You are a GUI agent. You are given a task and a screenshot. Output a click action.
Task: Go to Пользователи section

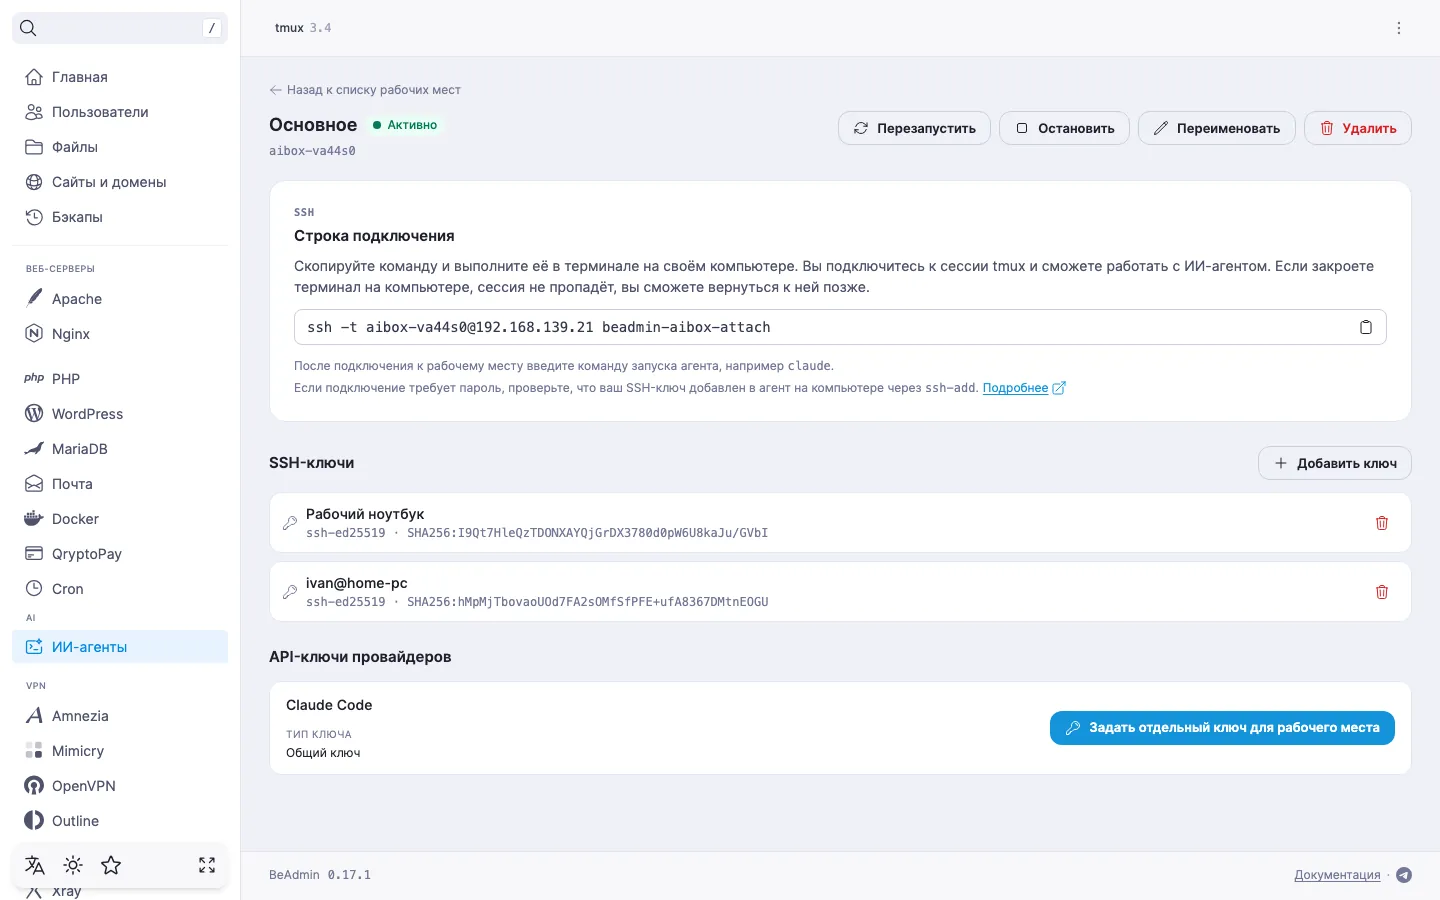(x=120, y=112)
